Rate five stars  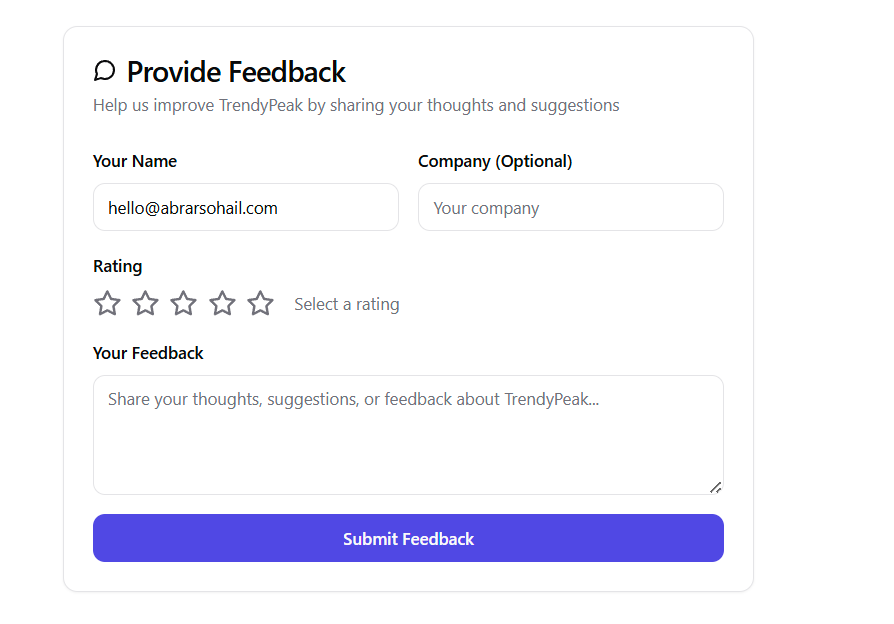(x=260, y=303)
